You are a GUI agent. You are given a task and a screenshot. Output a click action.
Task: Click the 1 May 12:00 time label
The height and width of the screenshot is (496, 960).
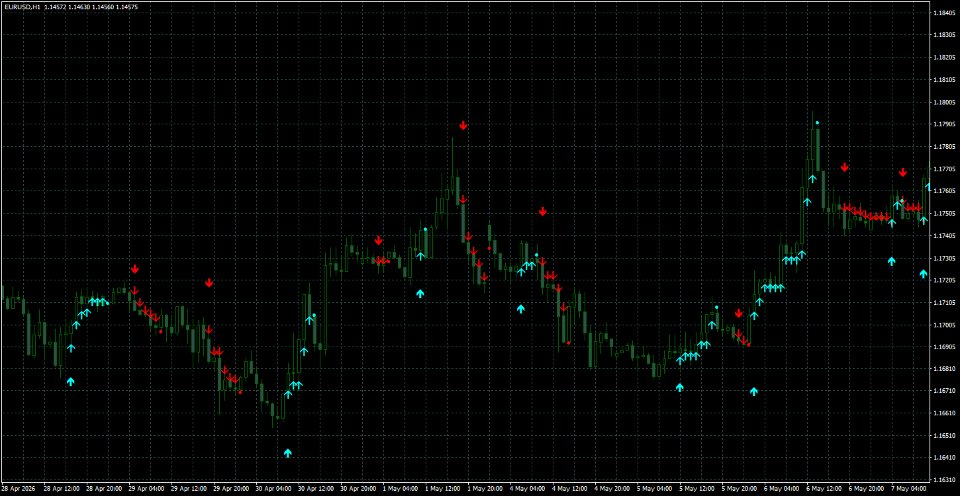[x=444, y=489]
